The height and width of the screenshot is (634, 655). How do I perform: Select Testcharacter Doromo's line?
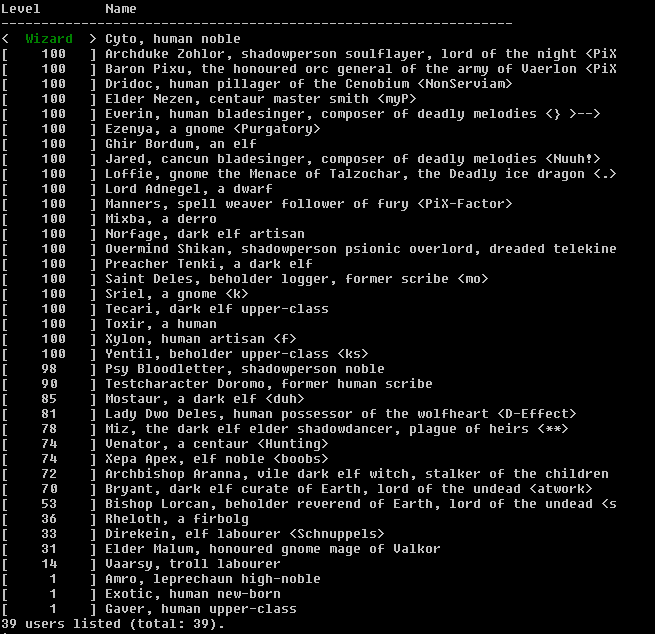268,384
